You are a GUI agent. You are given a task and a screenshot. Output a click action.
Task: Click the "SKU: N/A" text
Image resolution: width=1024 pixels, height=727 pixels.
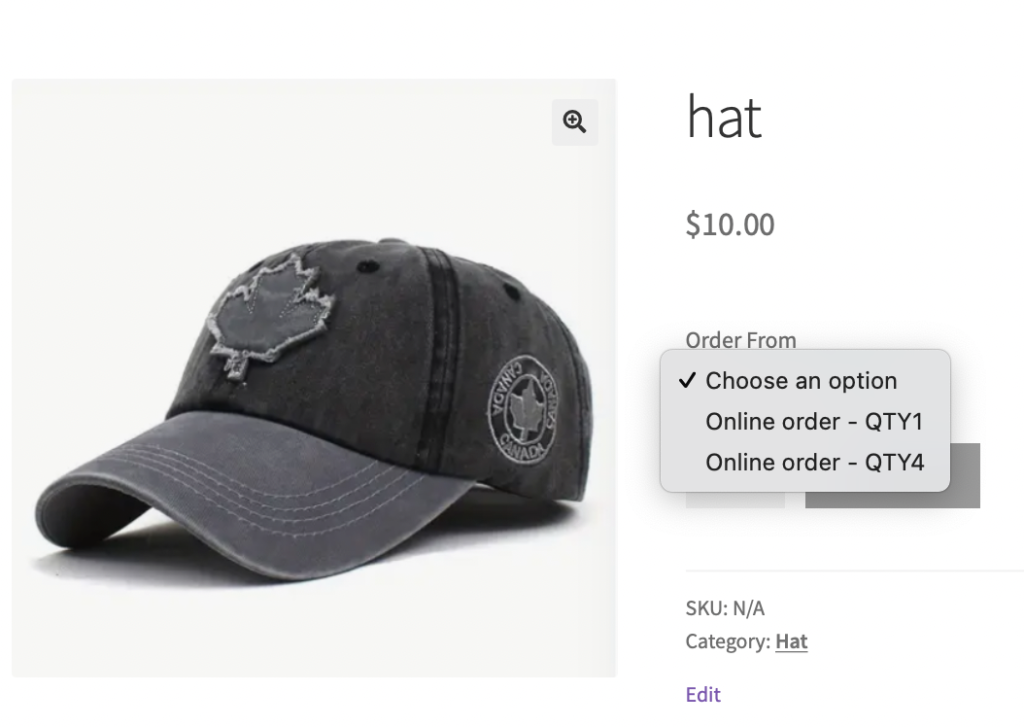[x=725, y=608]
